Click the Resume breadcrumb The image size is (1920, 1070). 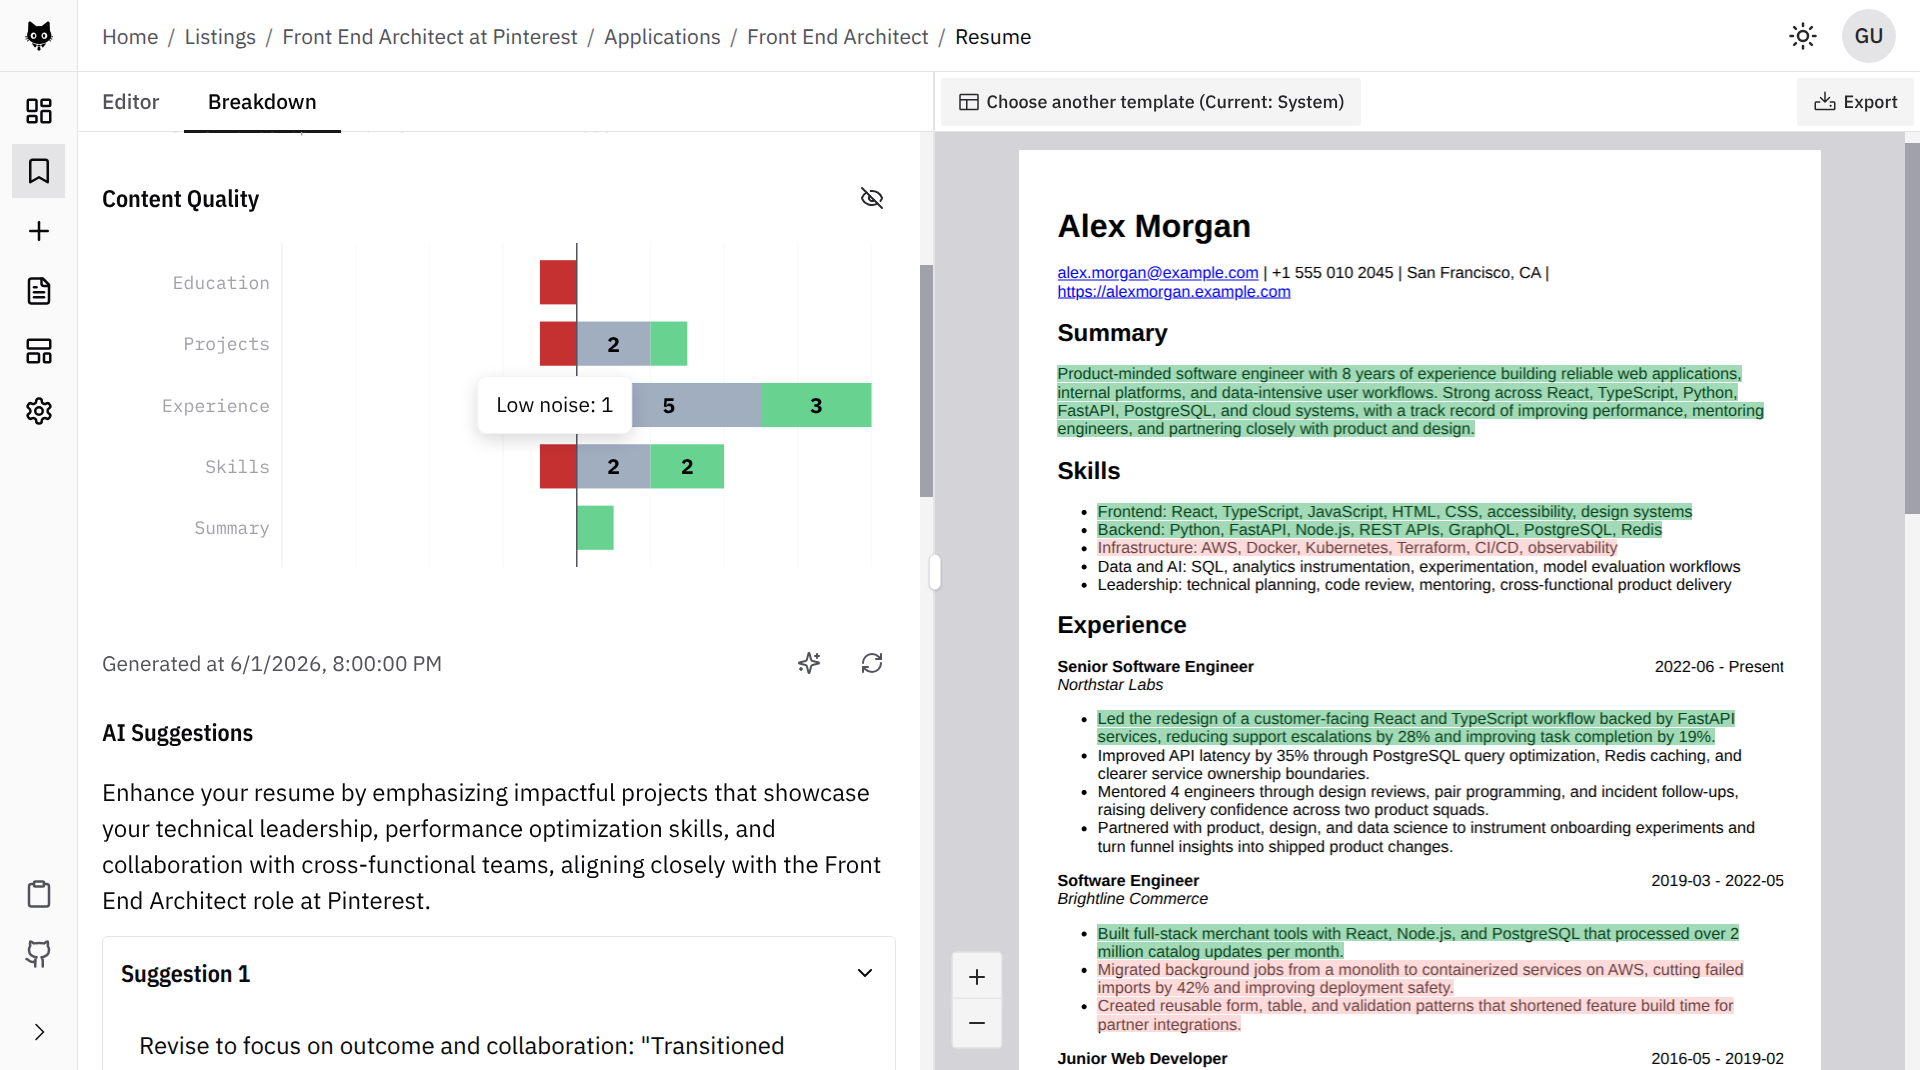point(993,37)
